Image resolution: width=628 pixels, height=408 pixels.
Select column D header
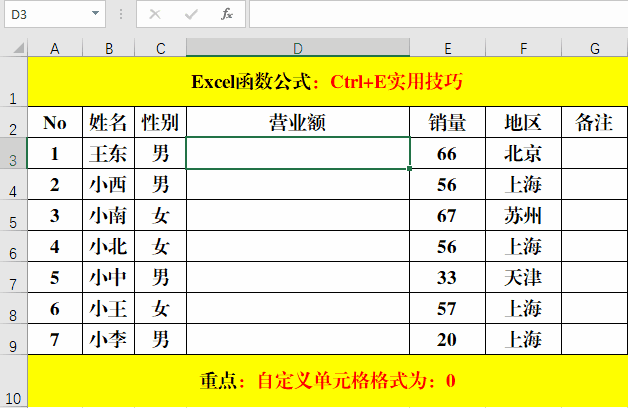tap(298, 48)
